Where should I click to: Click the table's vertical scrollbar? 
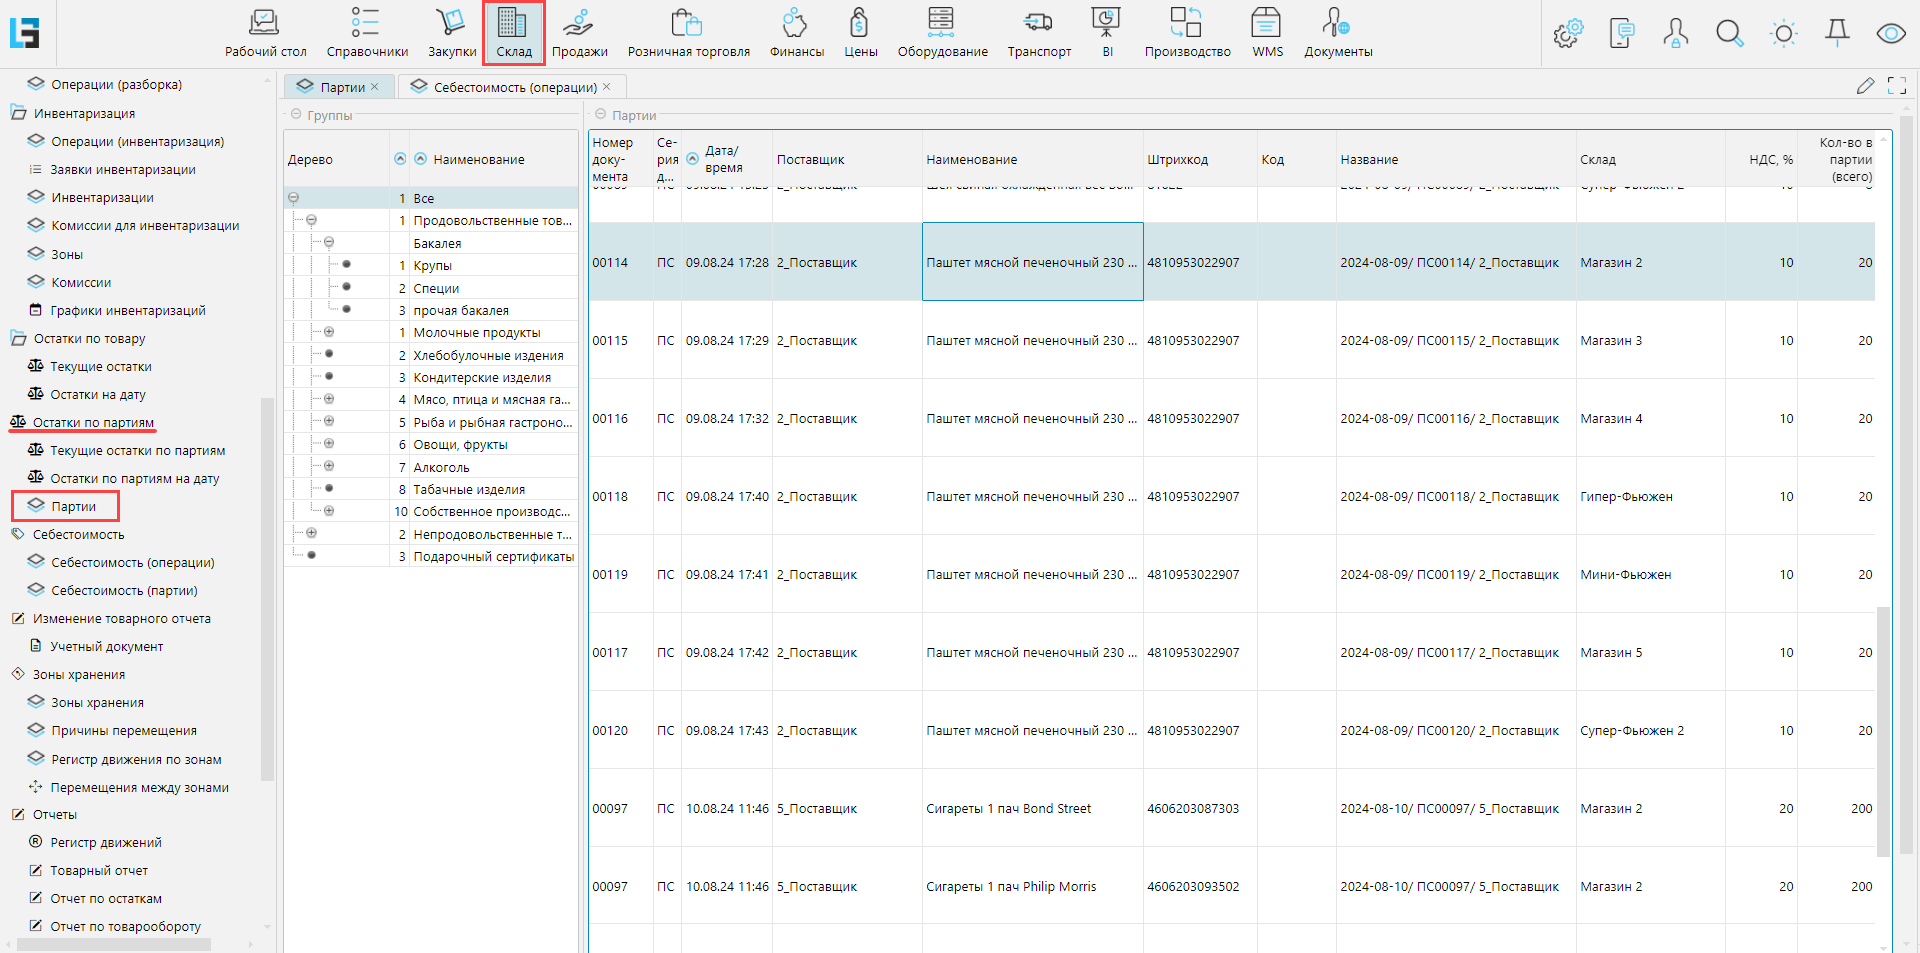point(1883,730)
